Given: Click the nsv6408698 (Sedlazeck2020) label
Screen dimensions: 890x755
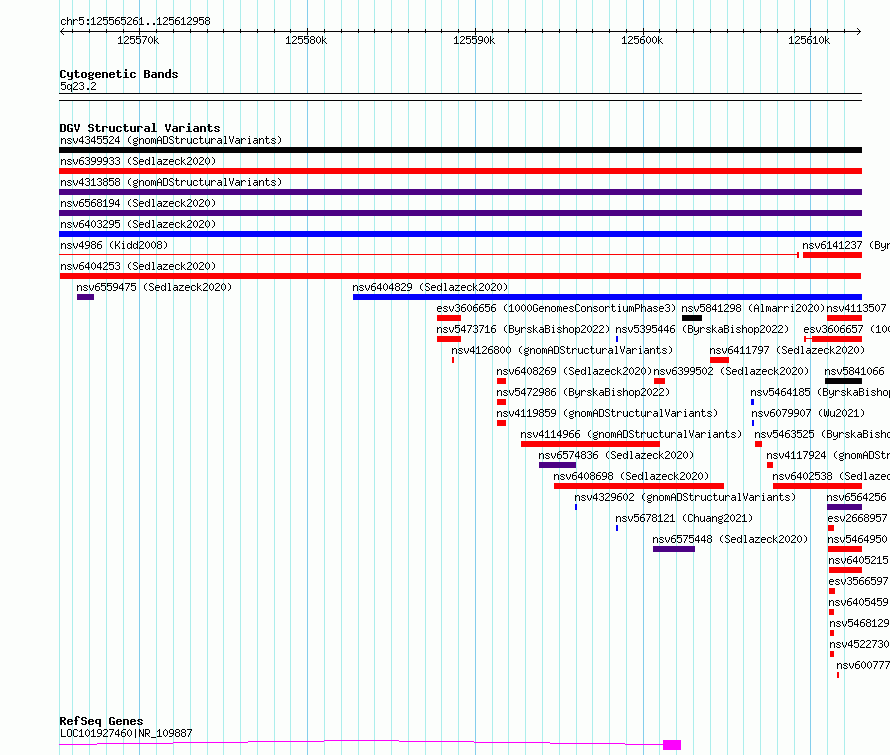Looking at the screenshot, I should click(631, 476).
